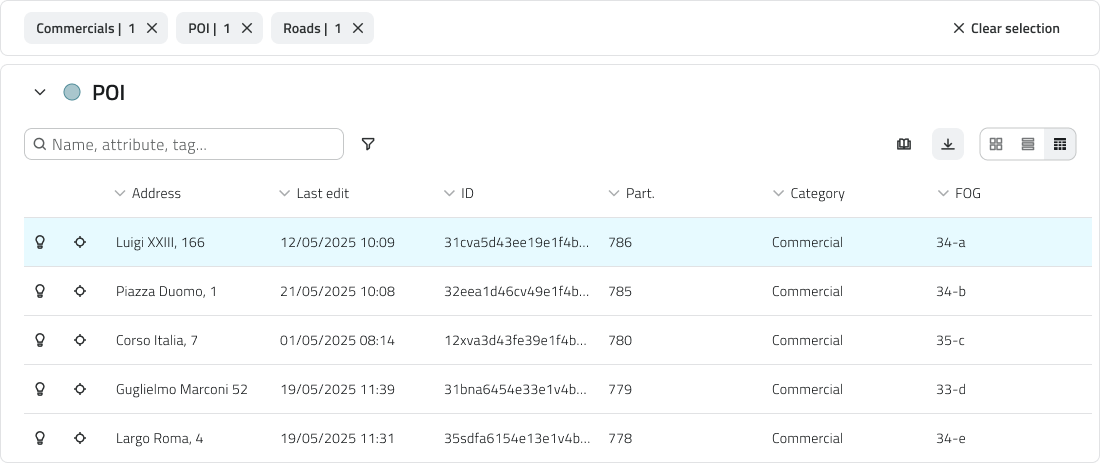This screenshot has width=1100, height=463.
Task: Switch to grid card view
Action: point(996,145)
